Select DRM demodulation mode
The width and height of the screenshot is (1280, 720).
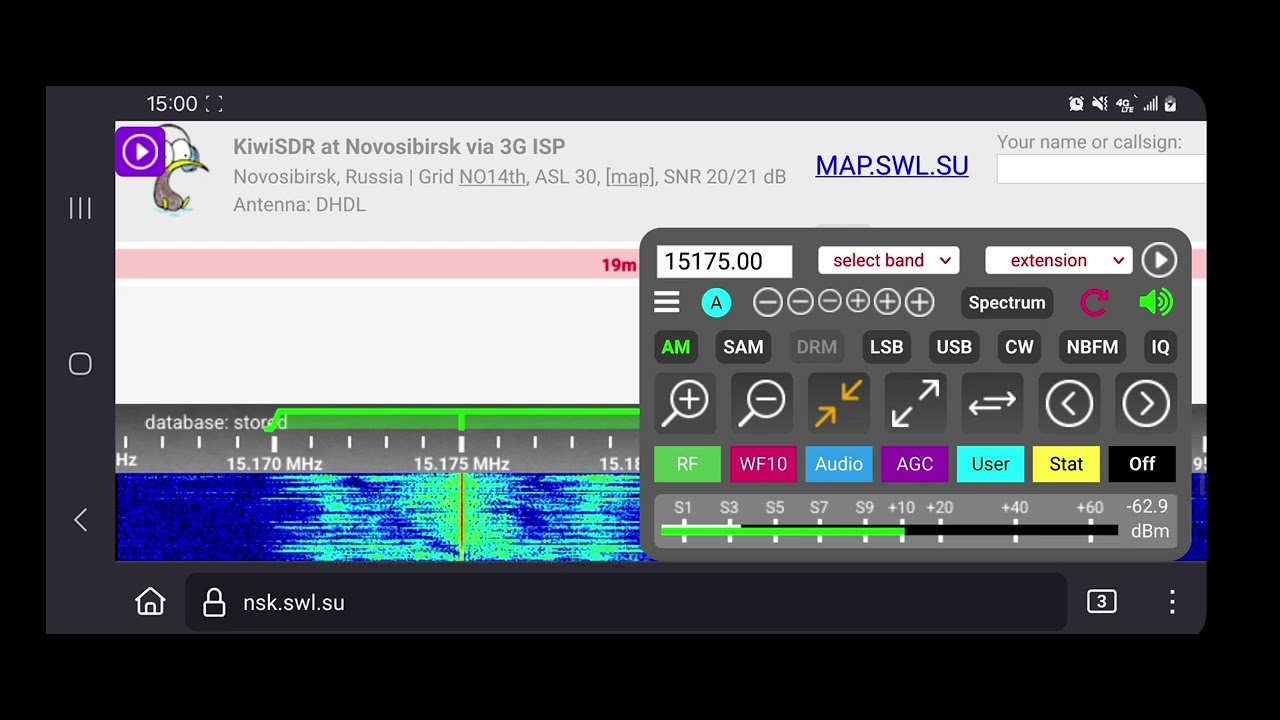coord(817,347)
